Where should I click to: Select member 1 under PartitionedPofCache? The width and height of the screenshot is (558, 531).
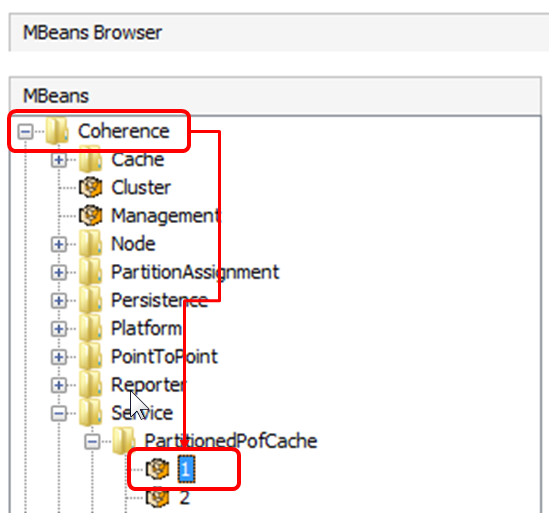(x=186, y=469)
